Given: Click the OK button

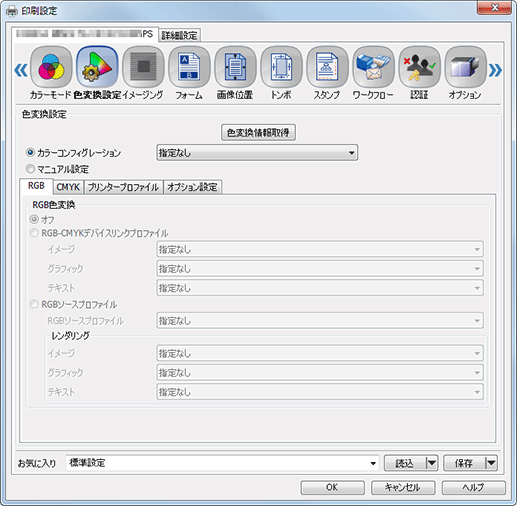Looking at the screenshot, I should (x=332, y=488).
